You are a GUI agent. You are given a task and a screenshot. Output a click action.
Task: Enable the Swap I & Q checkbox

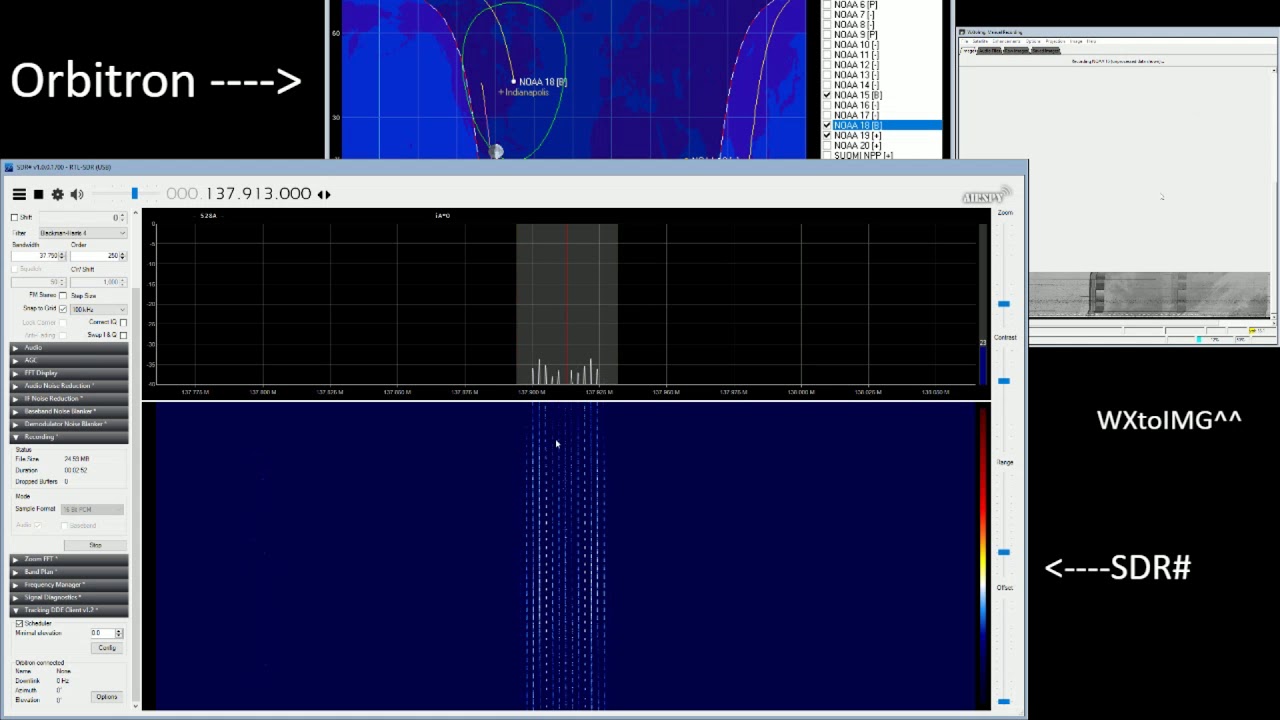coord(123,335)
